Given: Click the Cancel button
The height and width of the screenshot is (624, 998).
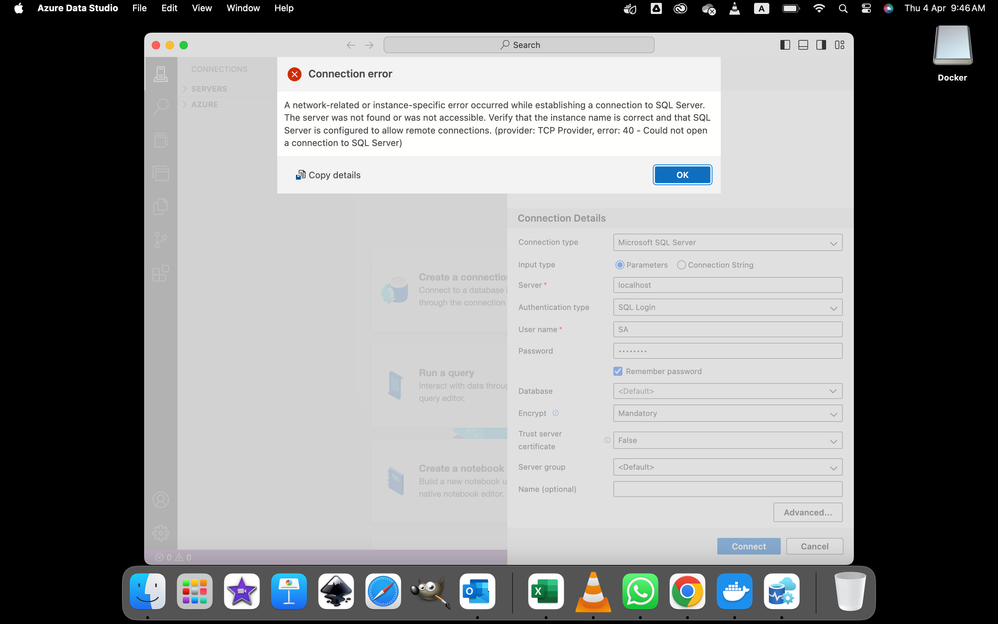Looking at the screenshot, I should [815, 546].
